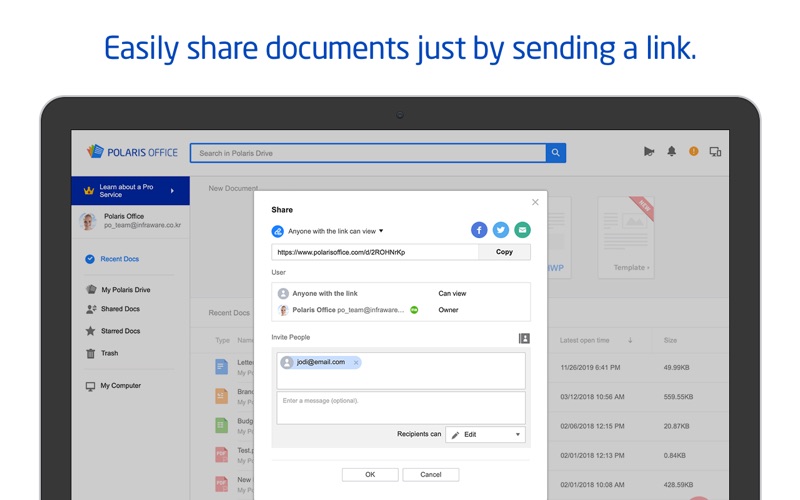This screenshot has width=800, height=500.
Task: Click the 559.55KB size cell
Action: tap(679, 396)
